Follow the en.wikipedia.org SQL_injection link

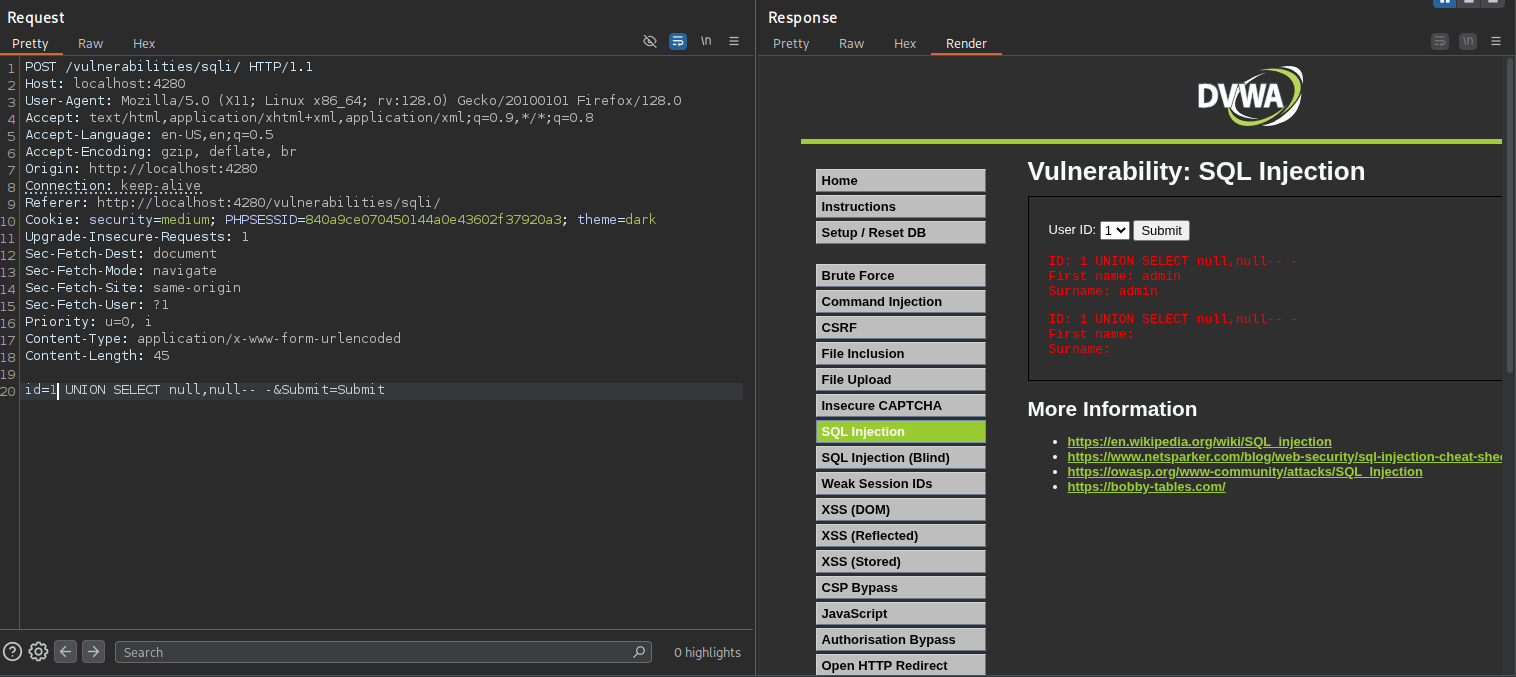pos(1199,441)
